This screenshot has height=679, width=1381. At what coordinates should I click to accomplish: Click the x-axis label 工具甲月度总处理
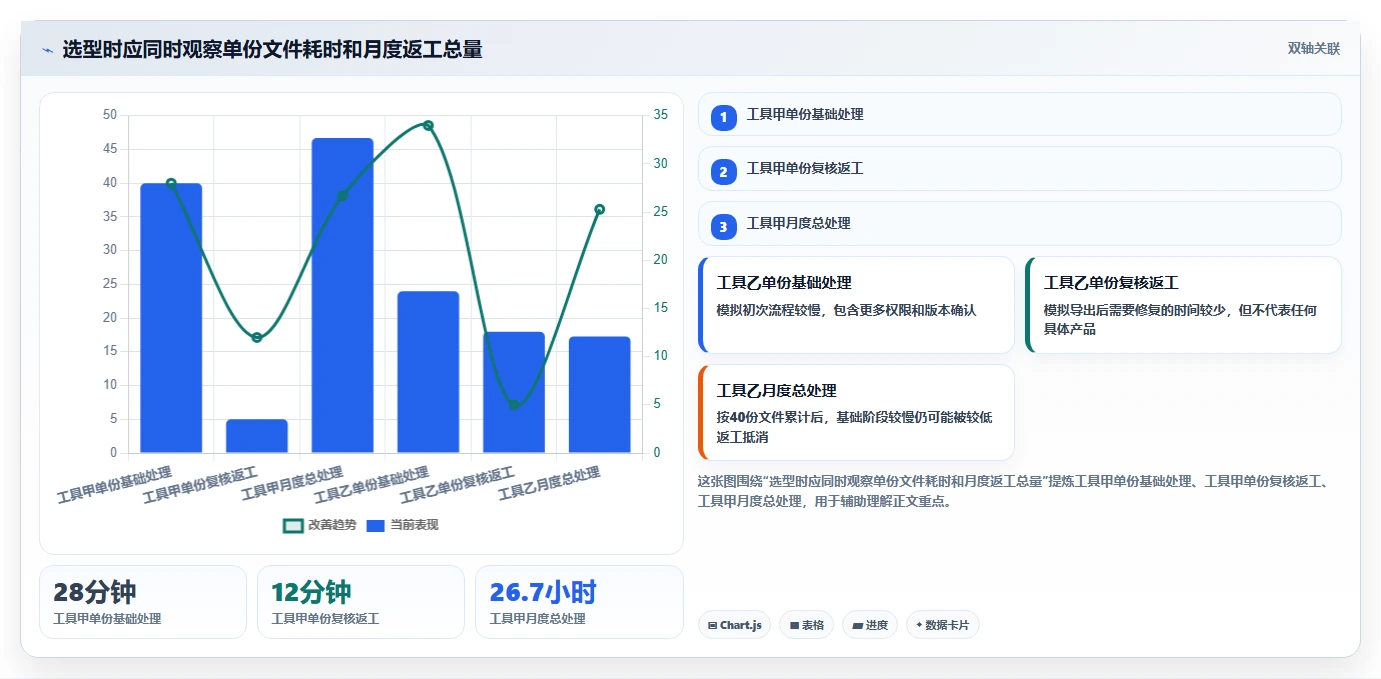pyautogui.click(x=293, y=482)
